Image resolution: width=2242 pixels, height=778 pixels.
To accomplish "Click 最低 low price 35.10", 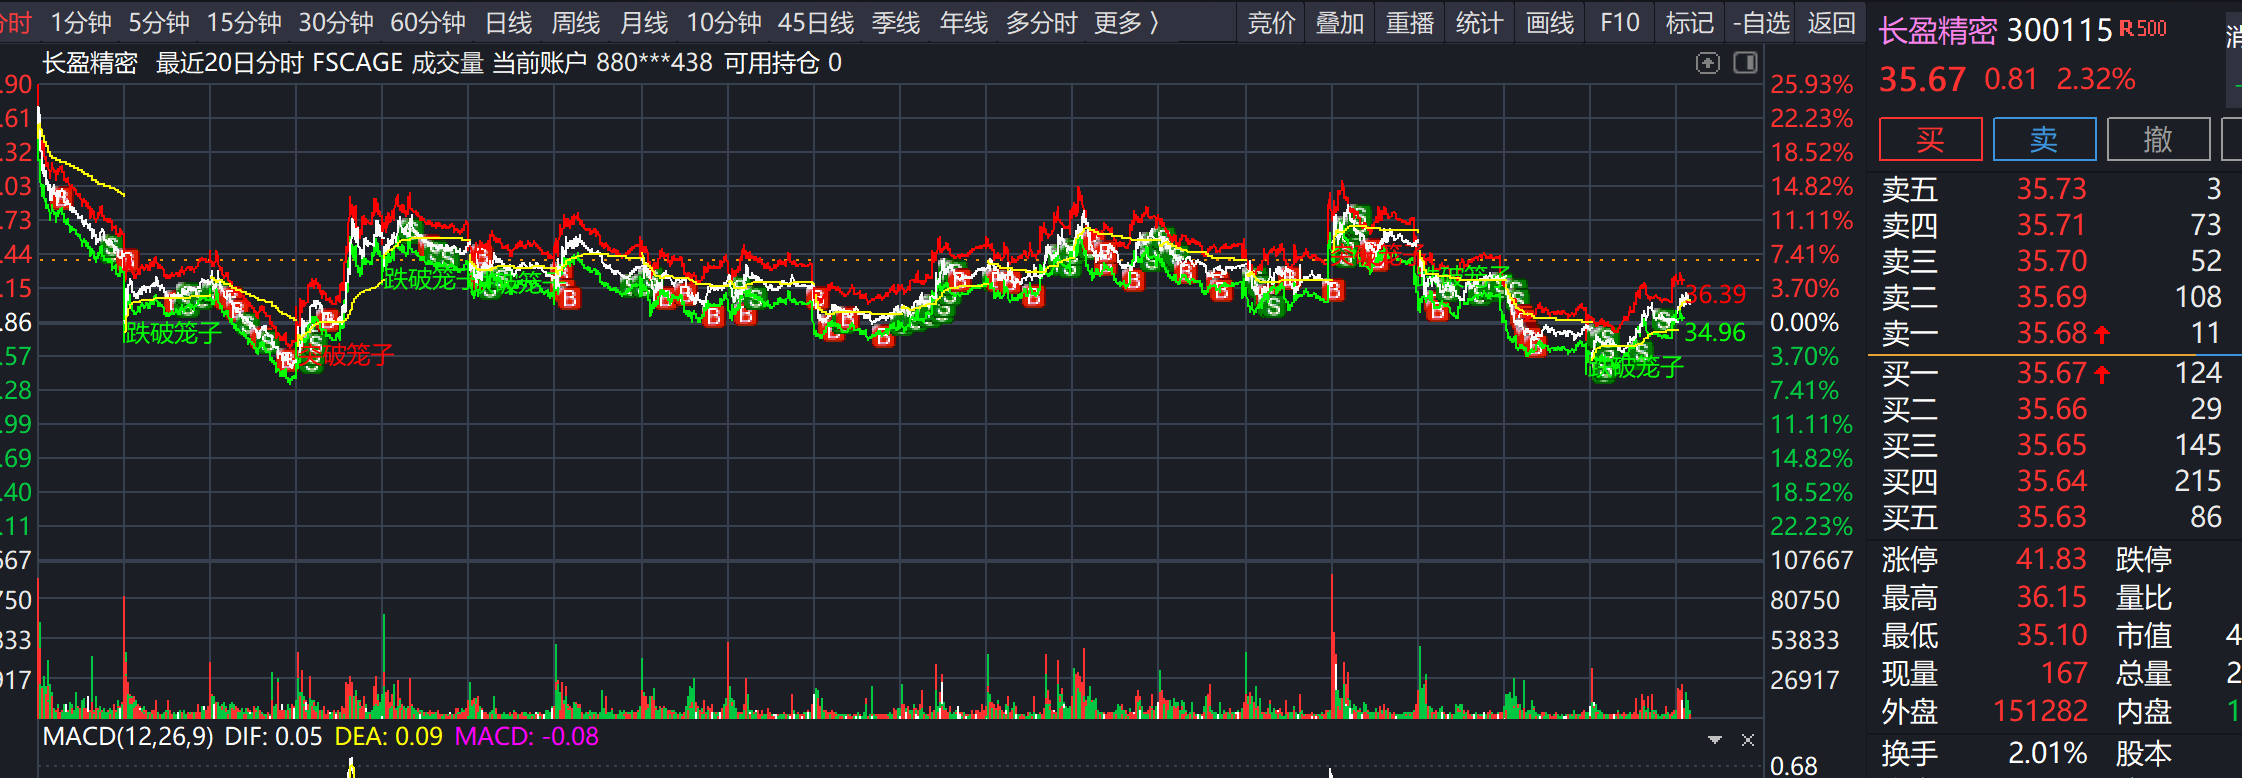I will 2051,635.
